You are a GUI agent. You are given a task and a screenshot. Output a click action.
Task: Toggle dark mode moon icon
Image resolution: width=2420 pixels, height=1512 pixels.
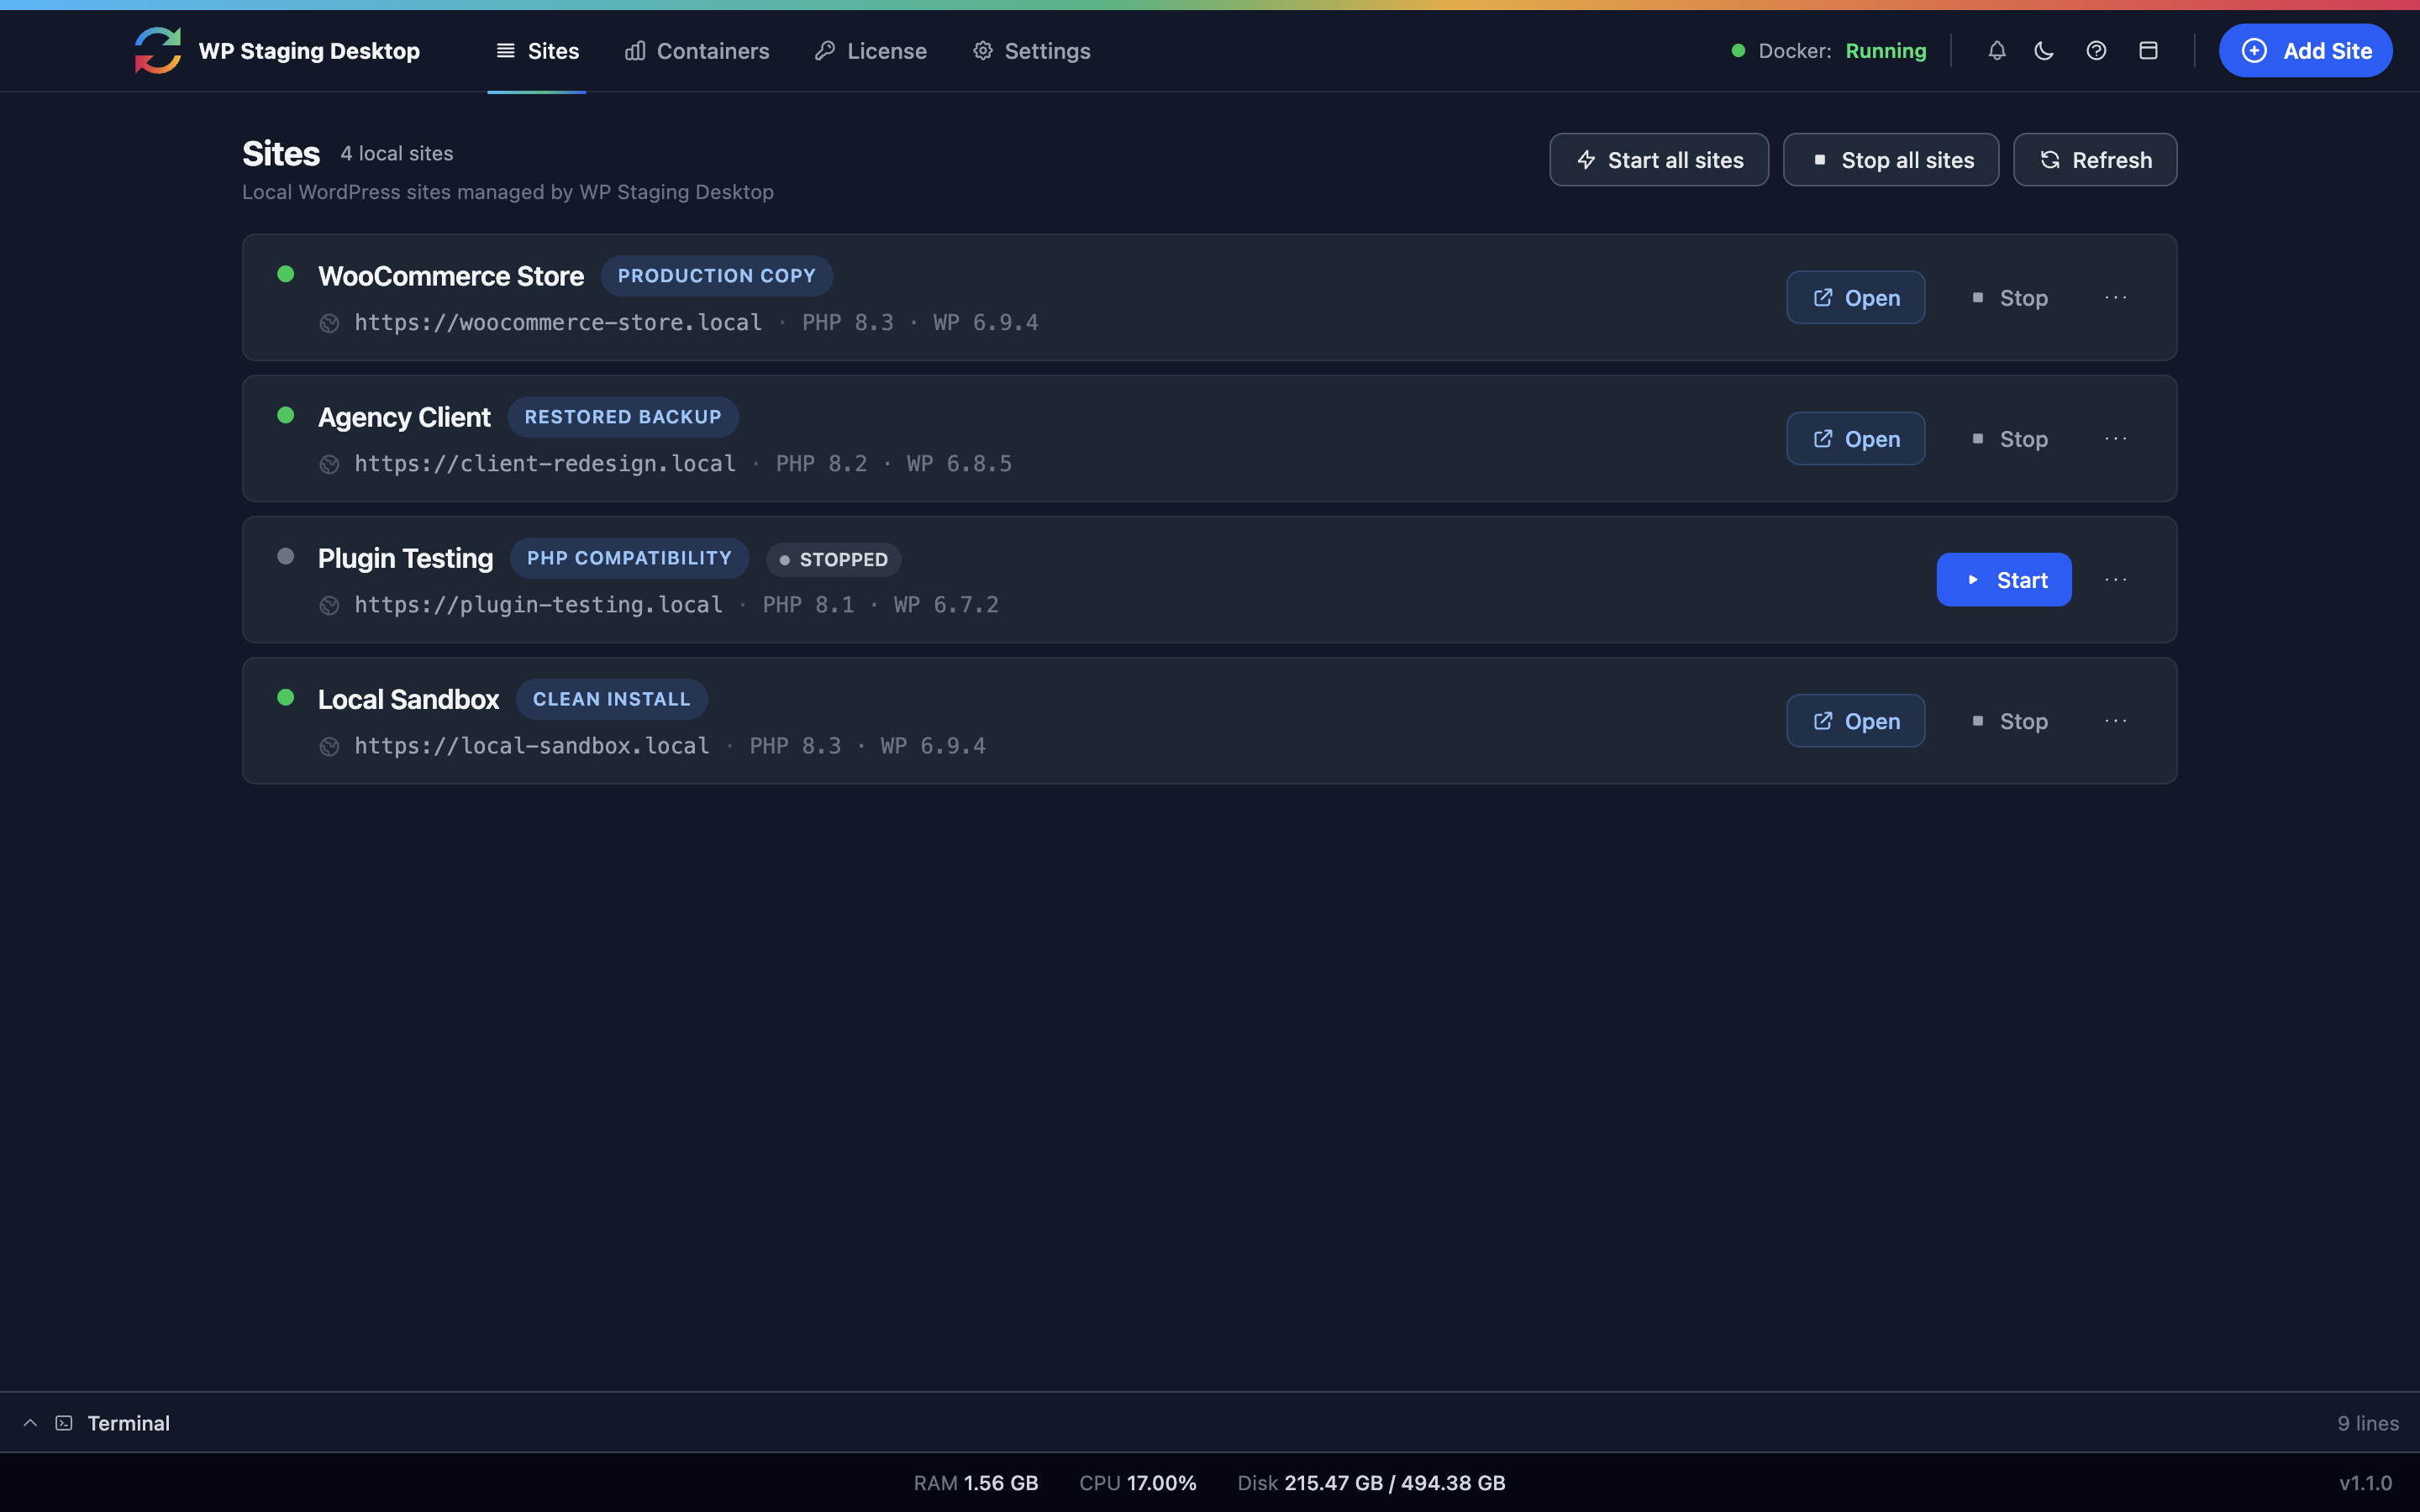(2044, 50)
